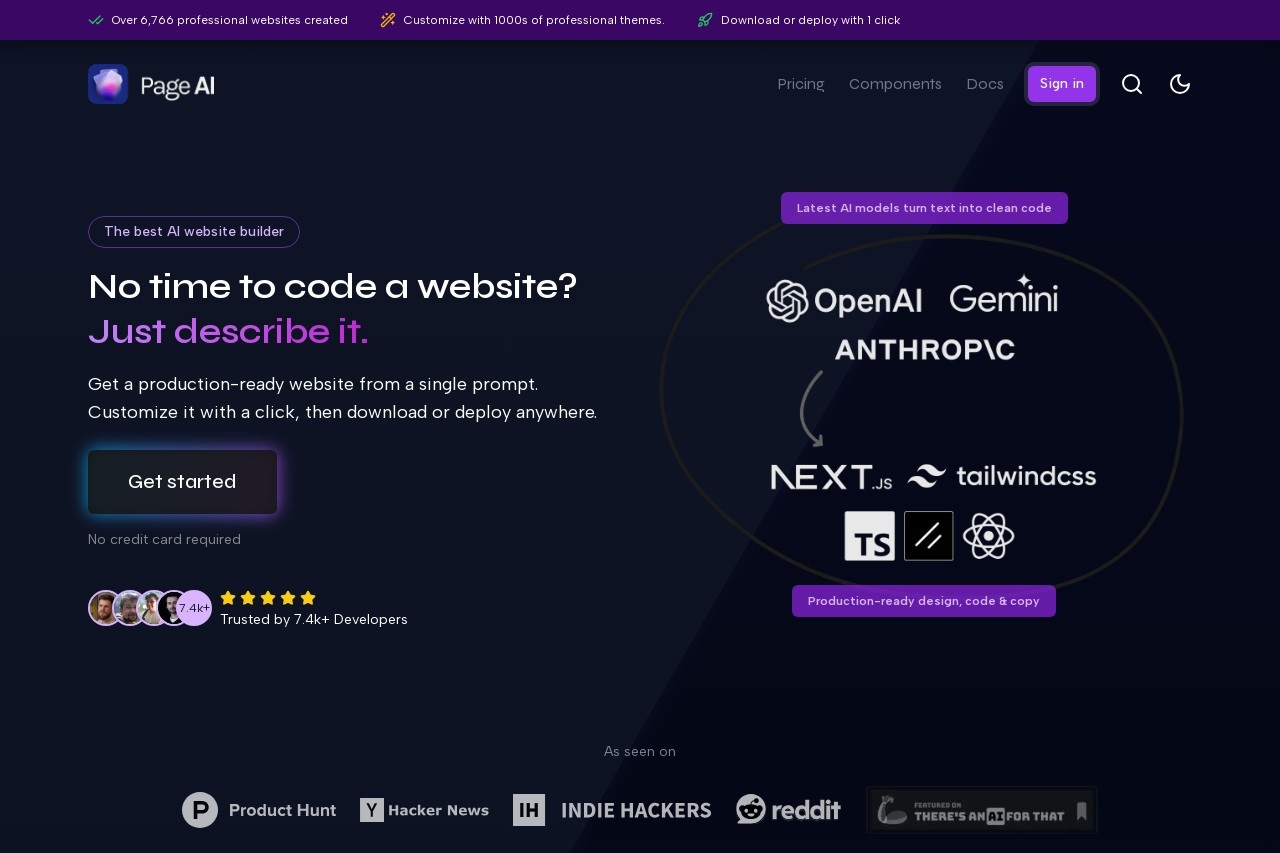Click 'Over 6,766 professional websites created' text
Screen dimensions: 1280x853
point(229,20)
